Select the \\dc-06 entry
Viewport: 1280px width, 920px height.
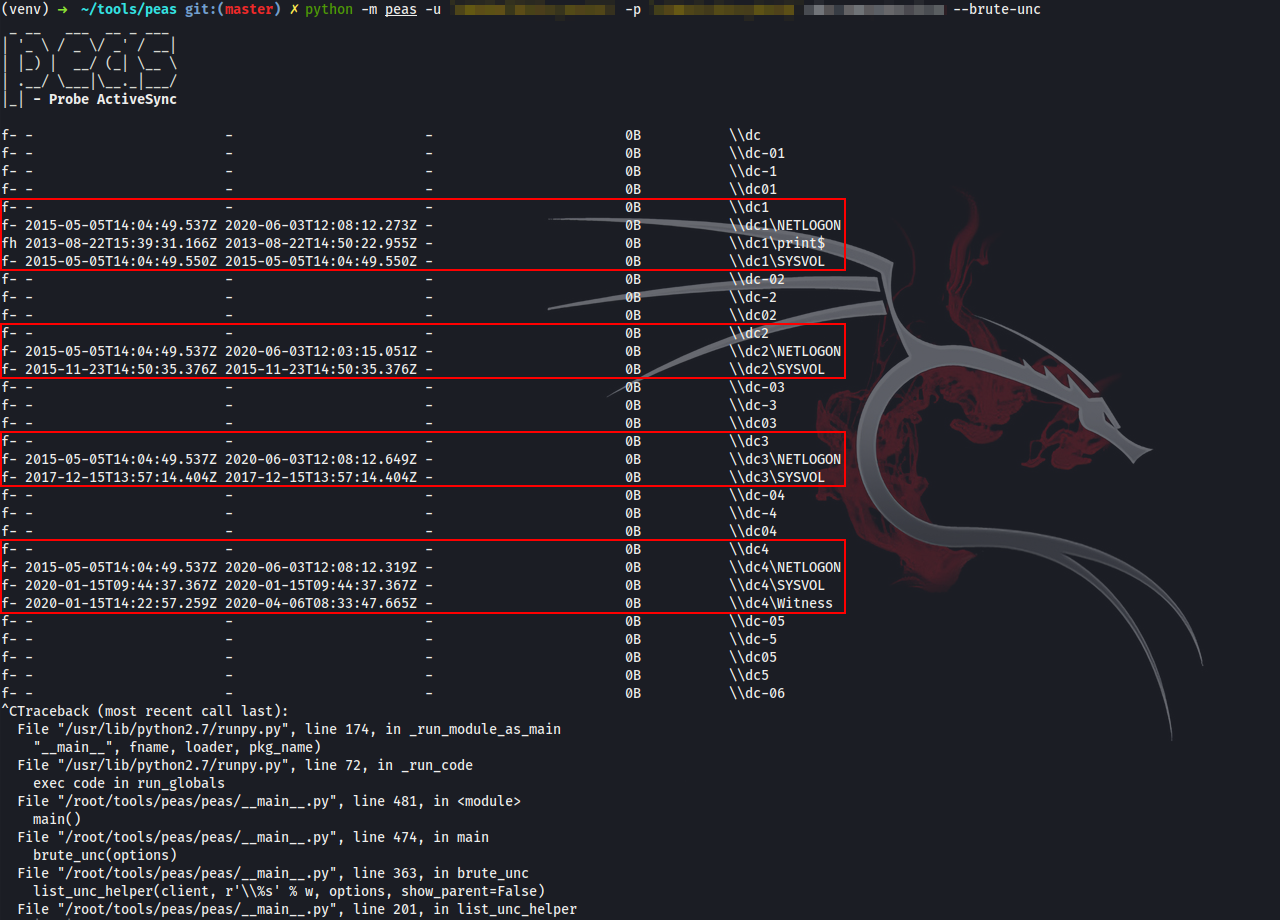point(757,693)
